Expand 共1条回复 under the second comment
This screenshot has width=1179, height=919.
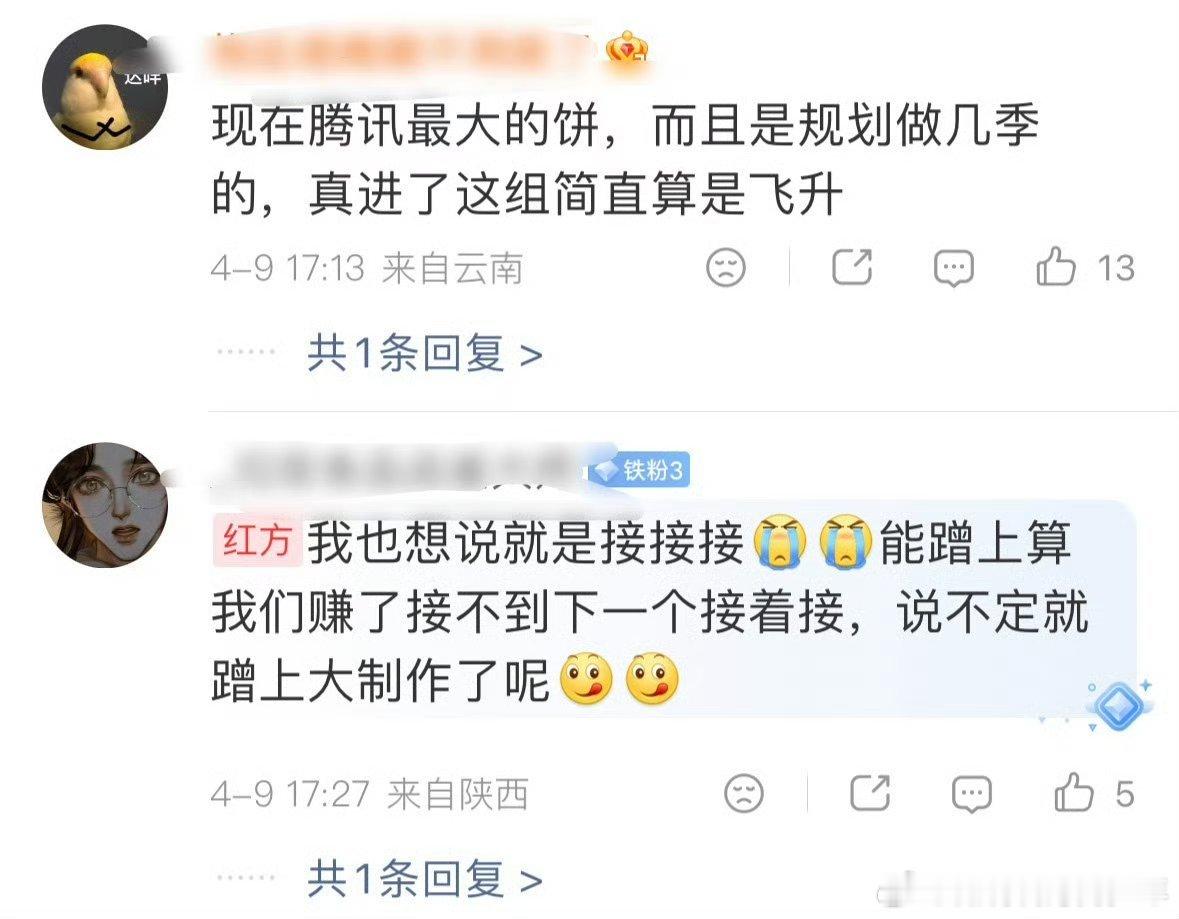tap(425, 878)
